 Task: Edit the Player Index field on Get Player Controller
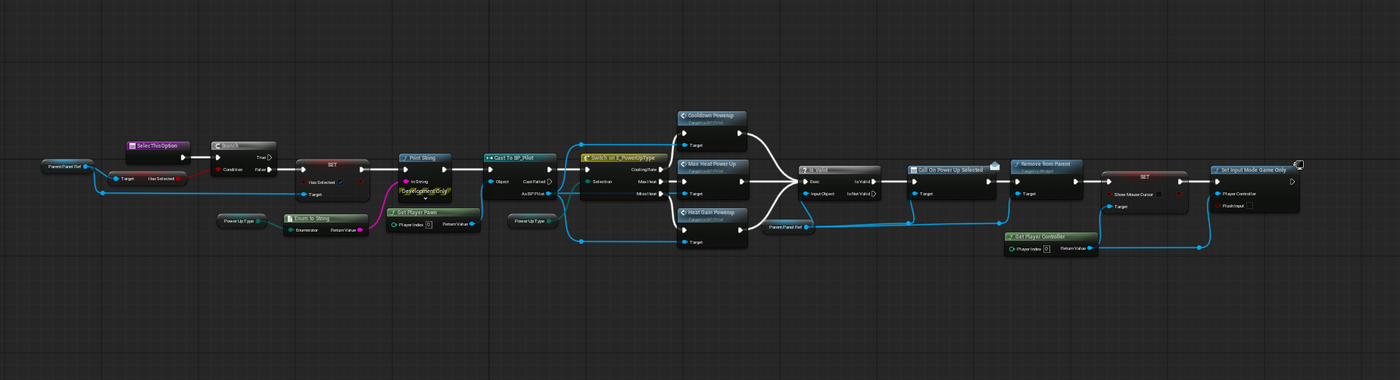point(1046,249)
